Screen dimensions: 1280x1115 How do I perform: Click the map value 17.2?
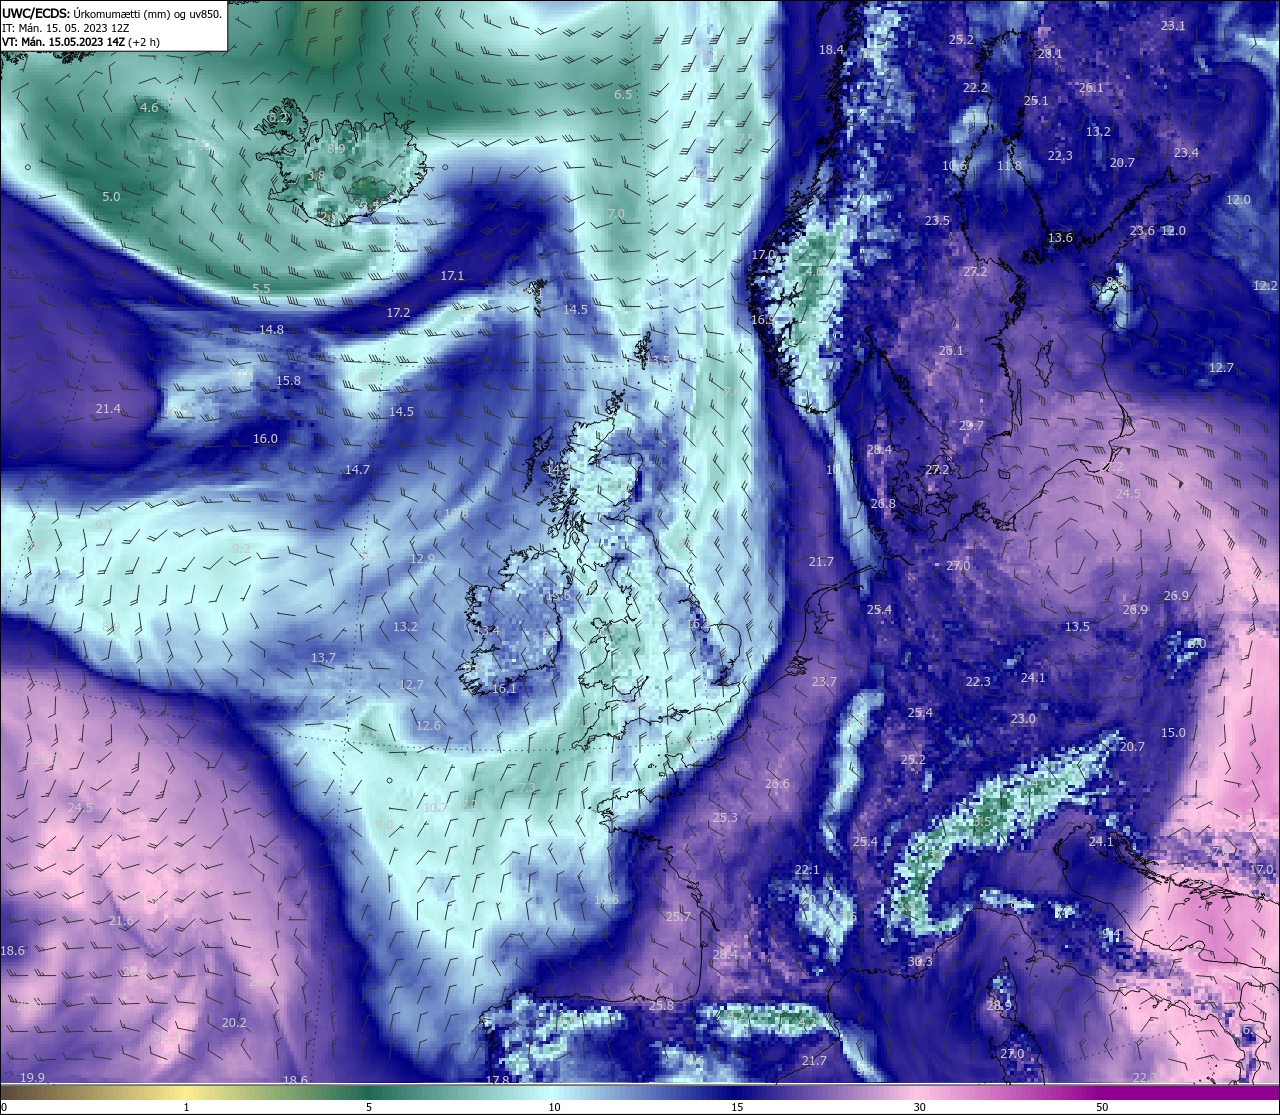(x=398, y=313)
